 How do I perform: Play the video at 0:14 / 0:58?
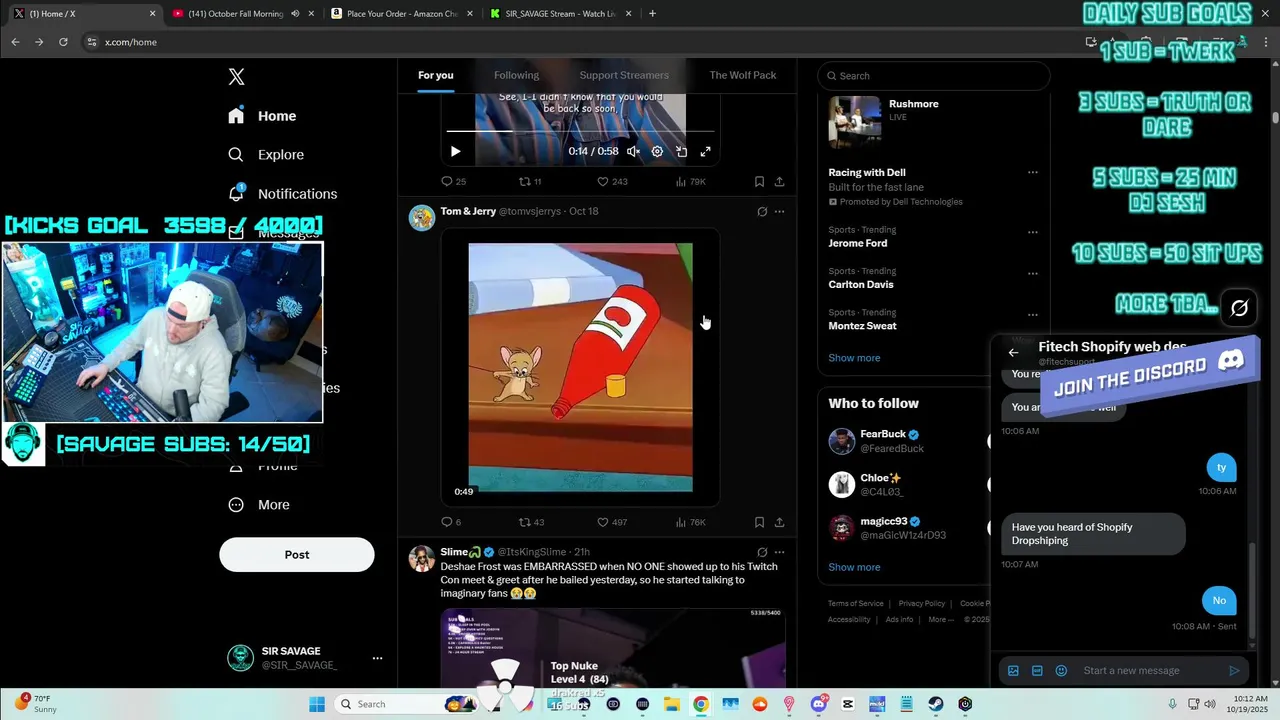pos(455,151)
